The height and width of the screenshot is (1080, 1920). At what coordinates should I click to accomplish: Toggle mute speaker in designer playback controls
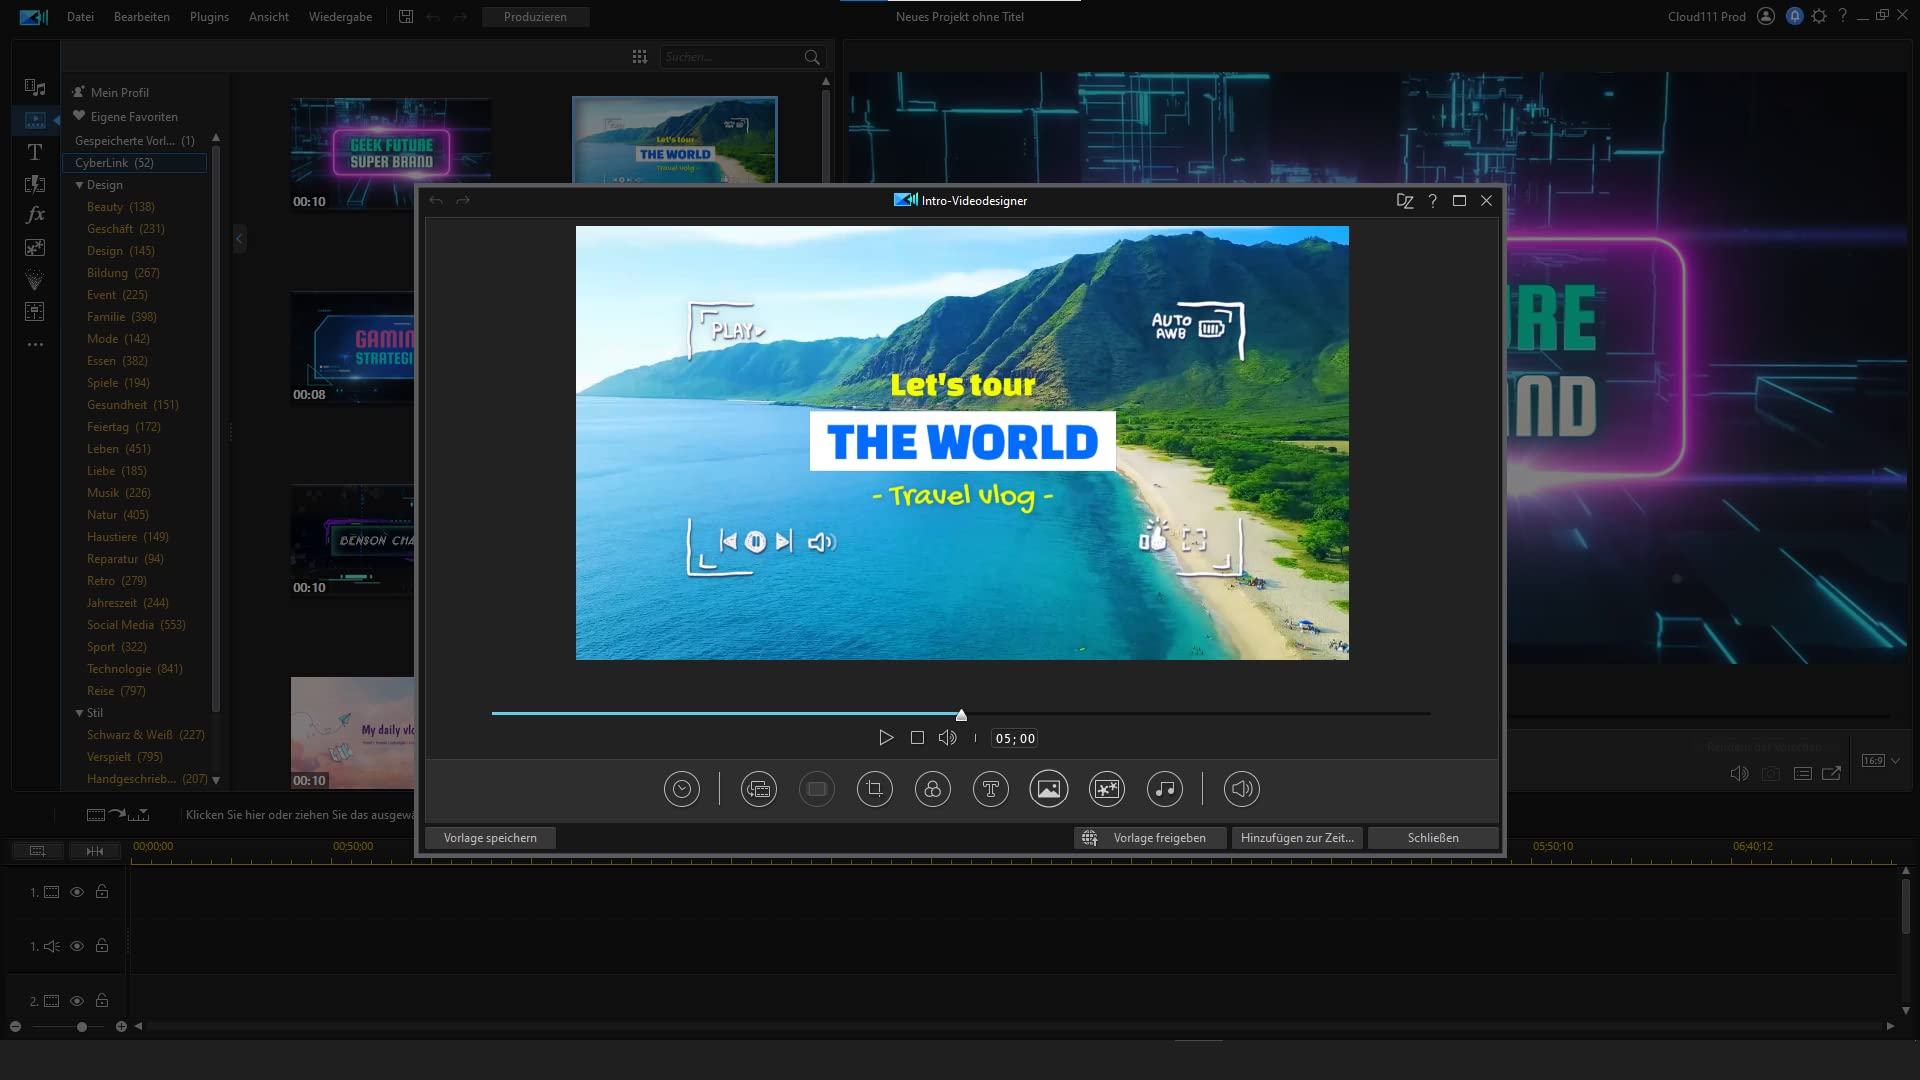coord(947,738)
